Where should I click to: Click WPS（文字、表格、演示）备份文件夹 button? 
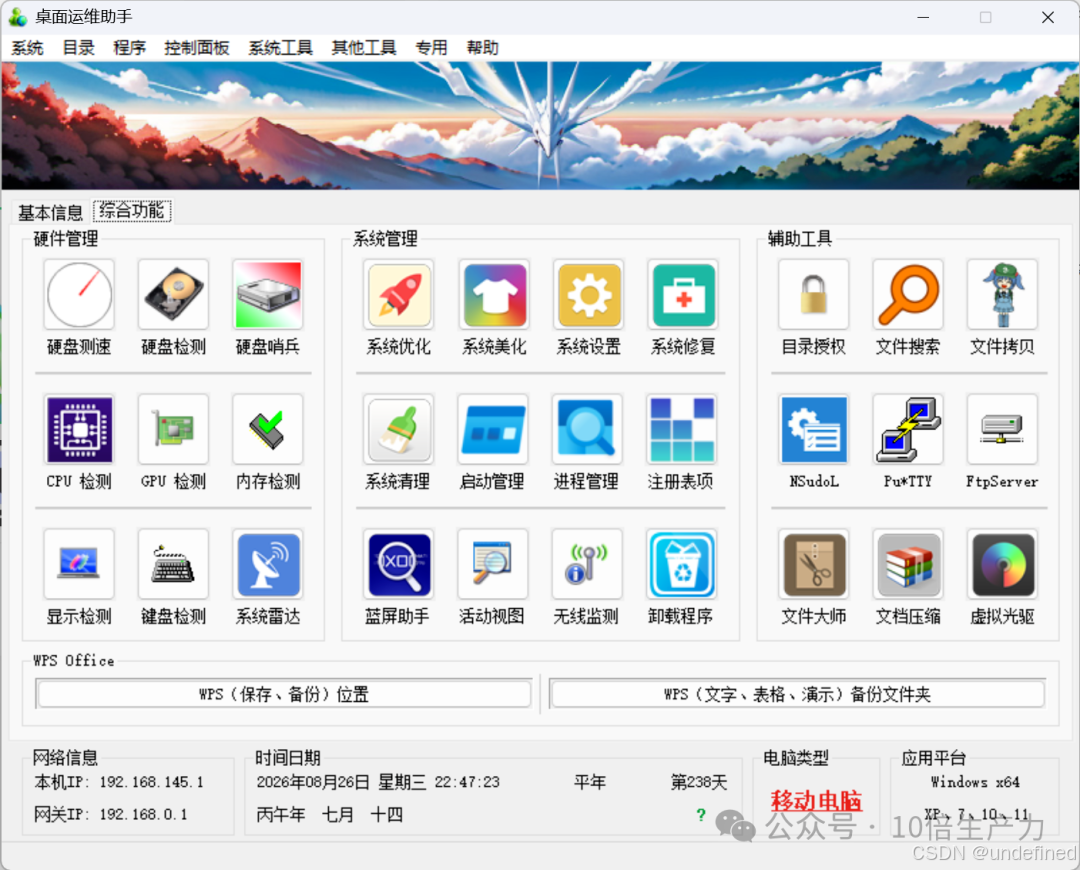(x=797, y=694)
